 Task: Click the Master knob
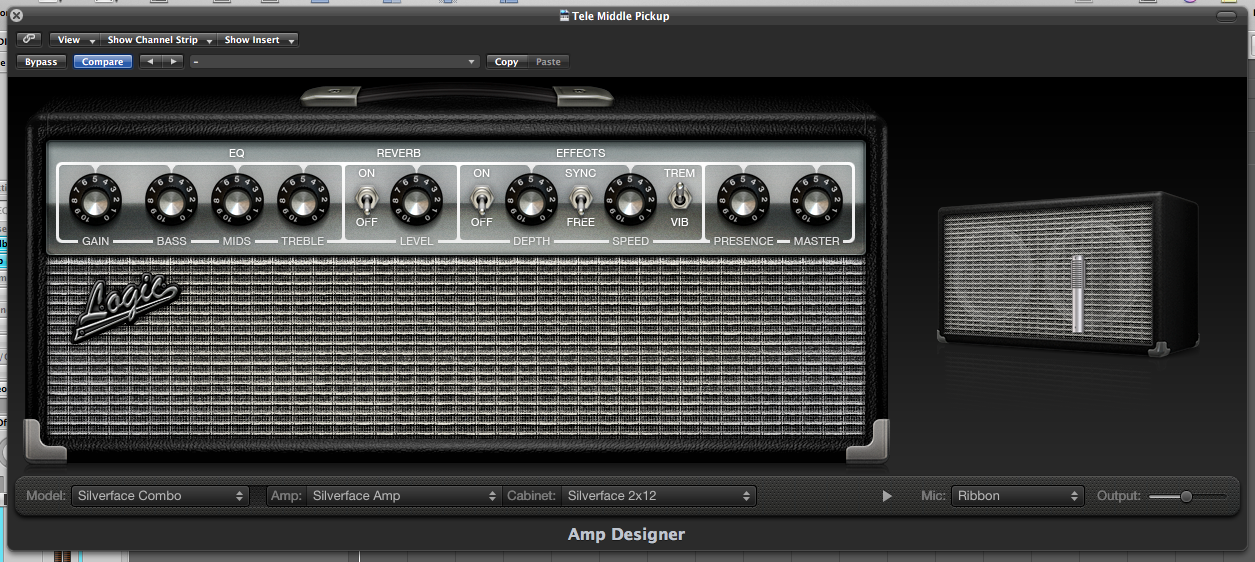pyautogui.click(x=816, y=202)
